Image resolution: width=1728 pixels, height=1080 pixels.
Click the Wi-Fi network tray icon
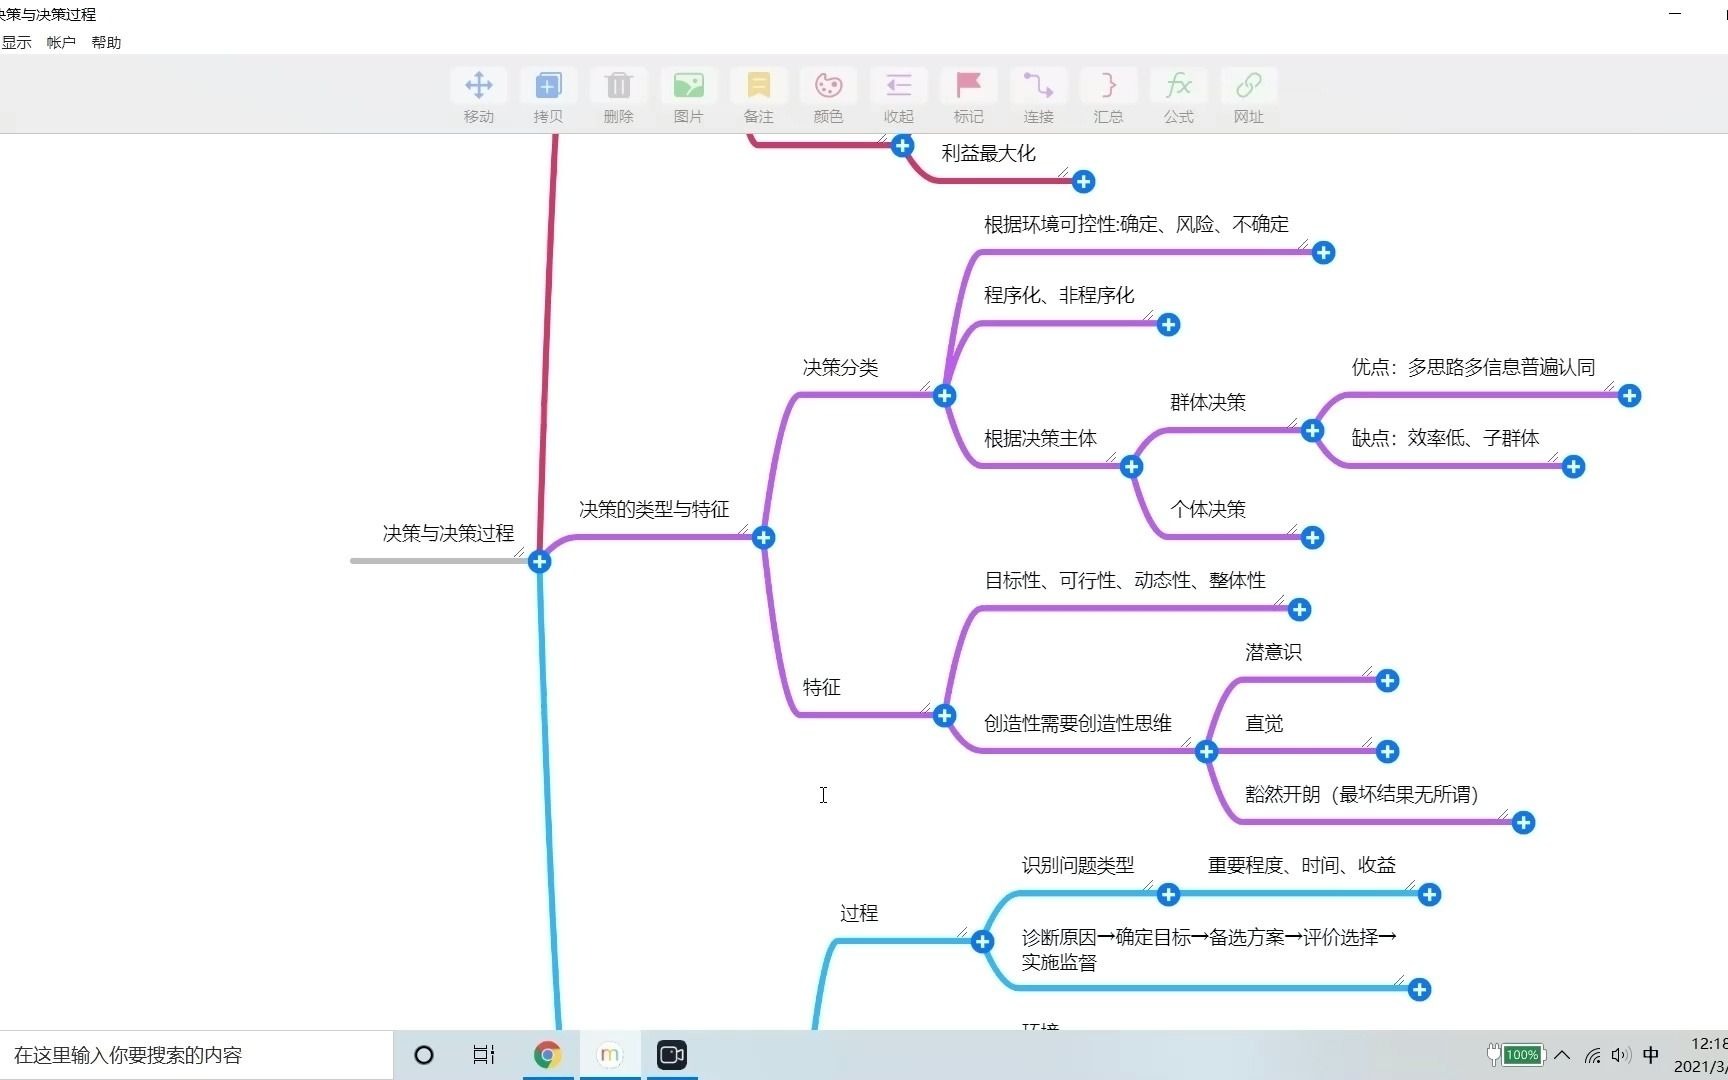click(x=1593, y=1055)
